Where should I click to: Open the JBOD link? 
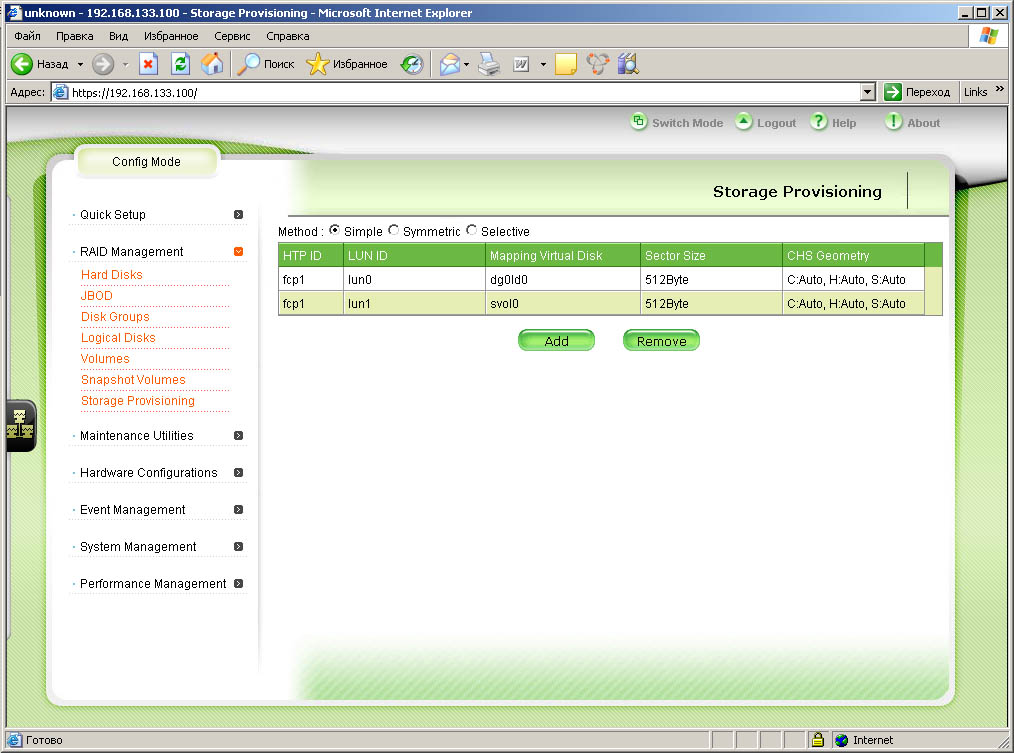(96, 296)
